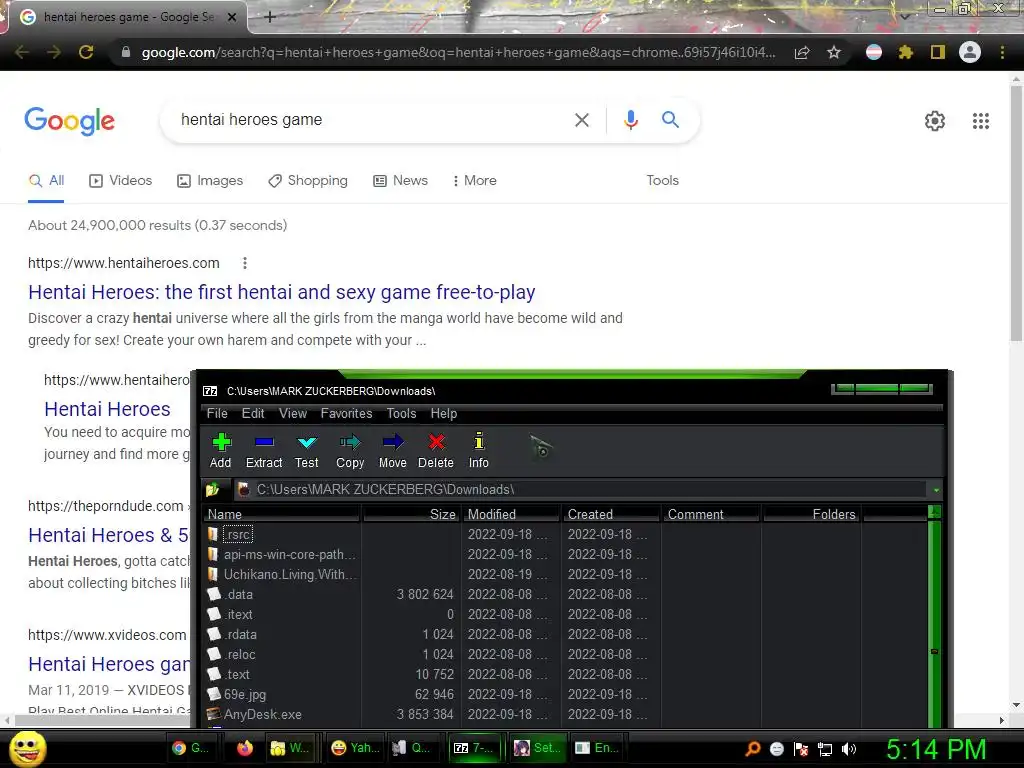Click the Info toolbar icon in 7-Zip
The height and width of the screenshot is (768, 1024).
click(x=479, y=451)
